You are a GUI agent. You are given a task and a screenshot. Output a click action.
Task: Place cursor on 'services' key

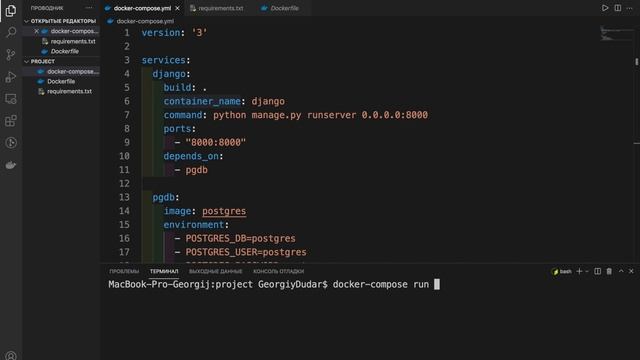(163, 60)
